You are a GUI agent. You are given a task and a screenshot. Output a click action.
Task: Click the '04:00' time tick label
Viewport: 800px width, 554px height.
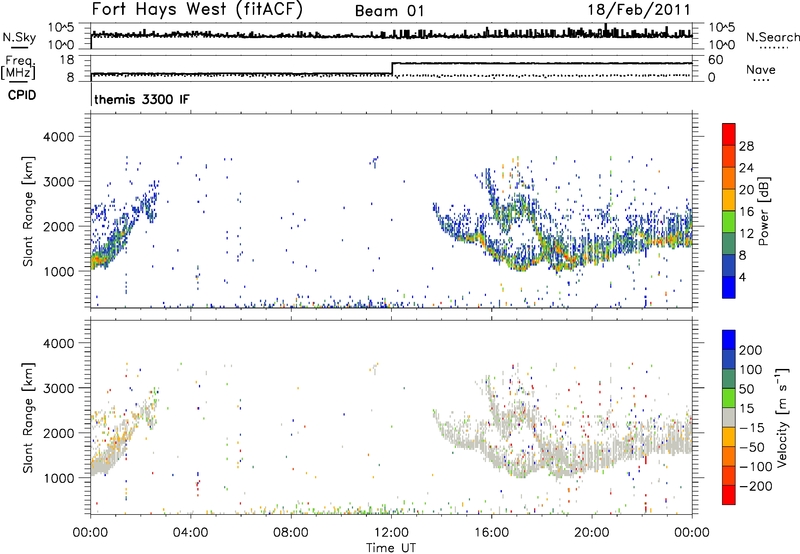(x=190, y=533)
